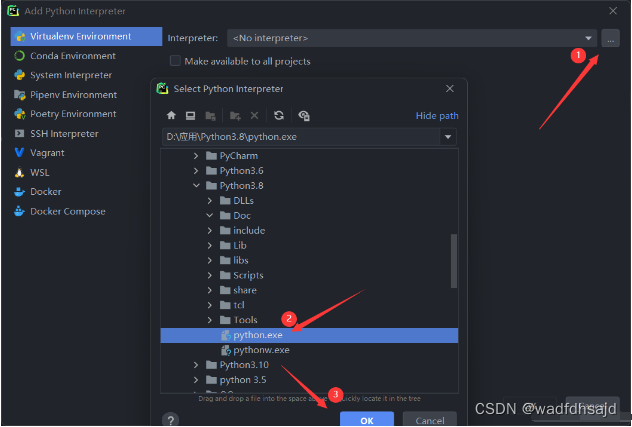Open the Interpreter dropdown list
632x427 pixels.
(588, 38)
